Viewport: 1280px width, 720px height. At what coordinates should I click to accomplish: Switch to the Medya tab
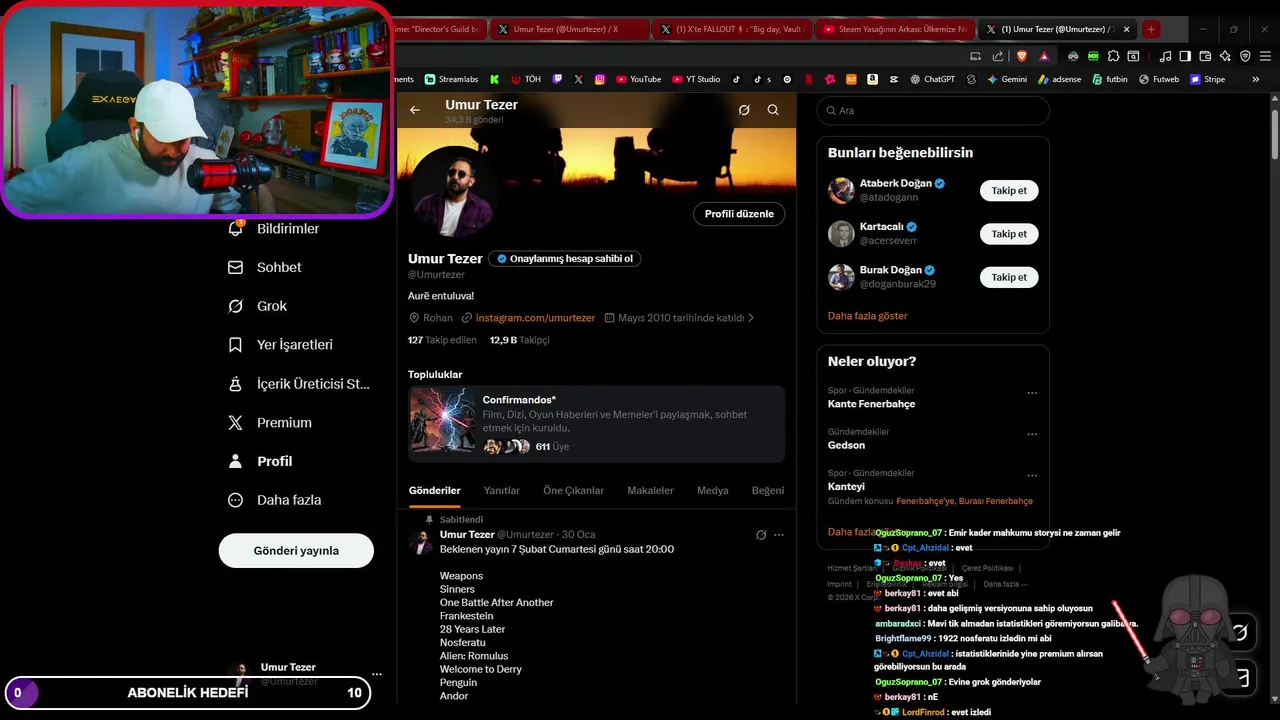point(713,490)
